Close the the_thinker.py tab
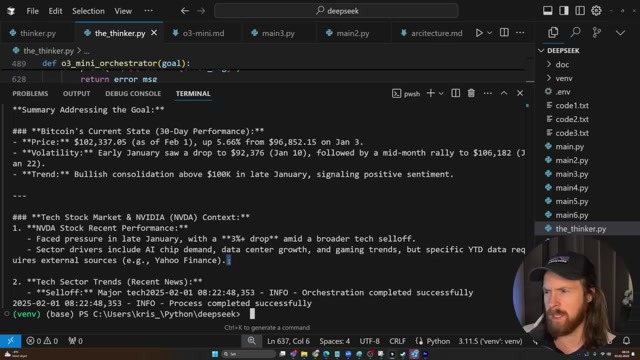Image resolution: width=640 pixels, height=360 pixels. [x=154, y=33]
